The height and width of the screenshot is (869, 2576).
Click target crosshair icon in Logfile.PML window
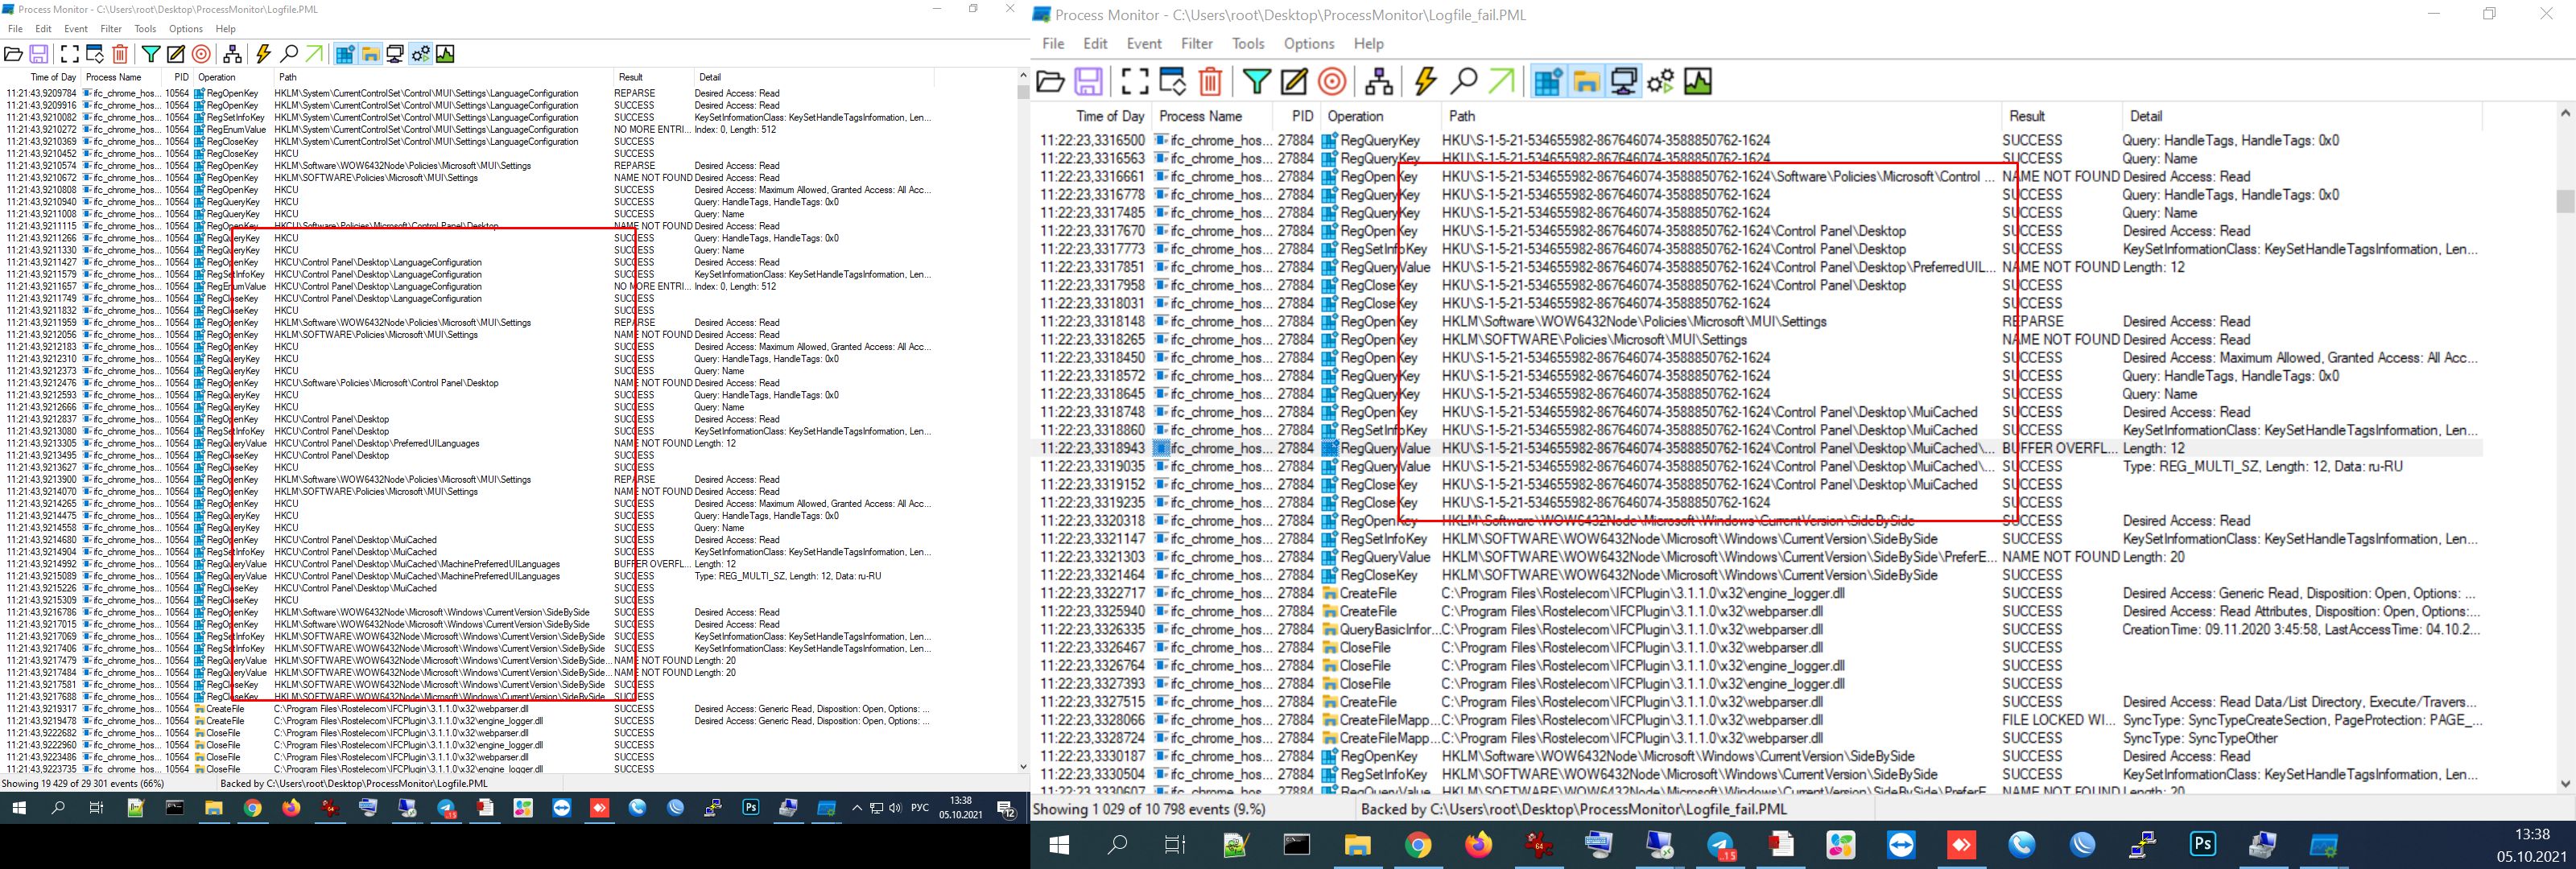point(201,54)
